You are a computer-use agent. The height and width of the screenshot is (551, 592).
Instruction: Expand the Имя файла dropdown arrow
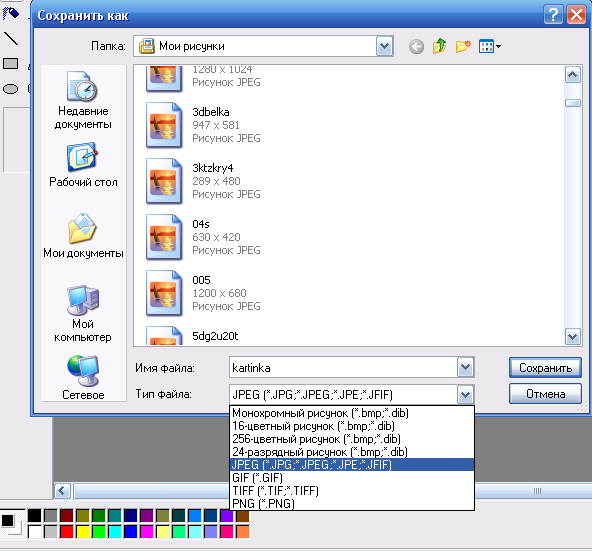(x=465, y=367)
